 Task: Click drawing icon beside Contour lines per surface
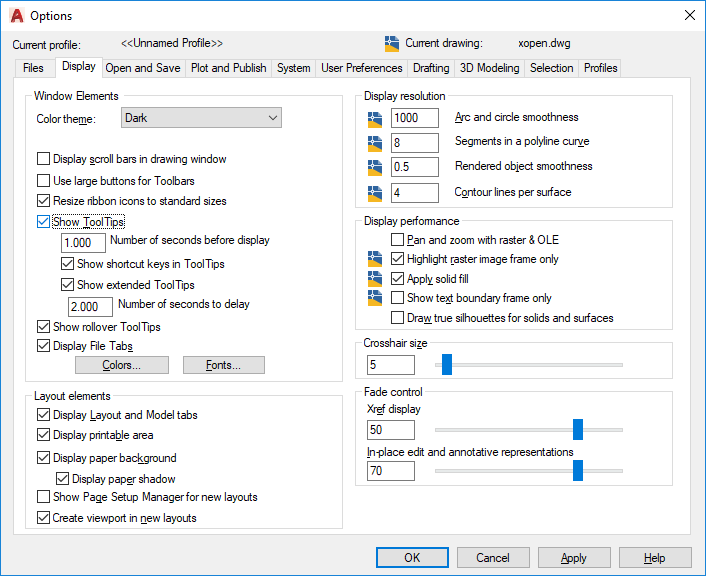[375, 193]
